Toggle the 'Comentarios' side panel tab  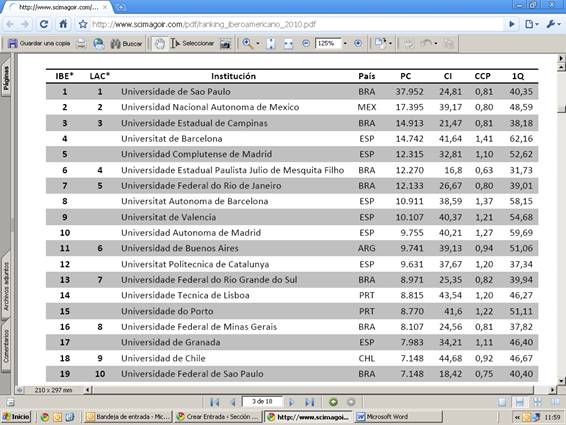pos(6,346)
